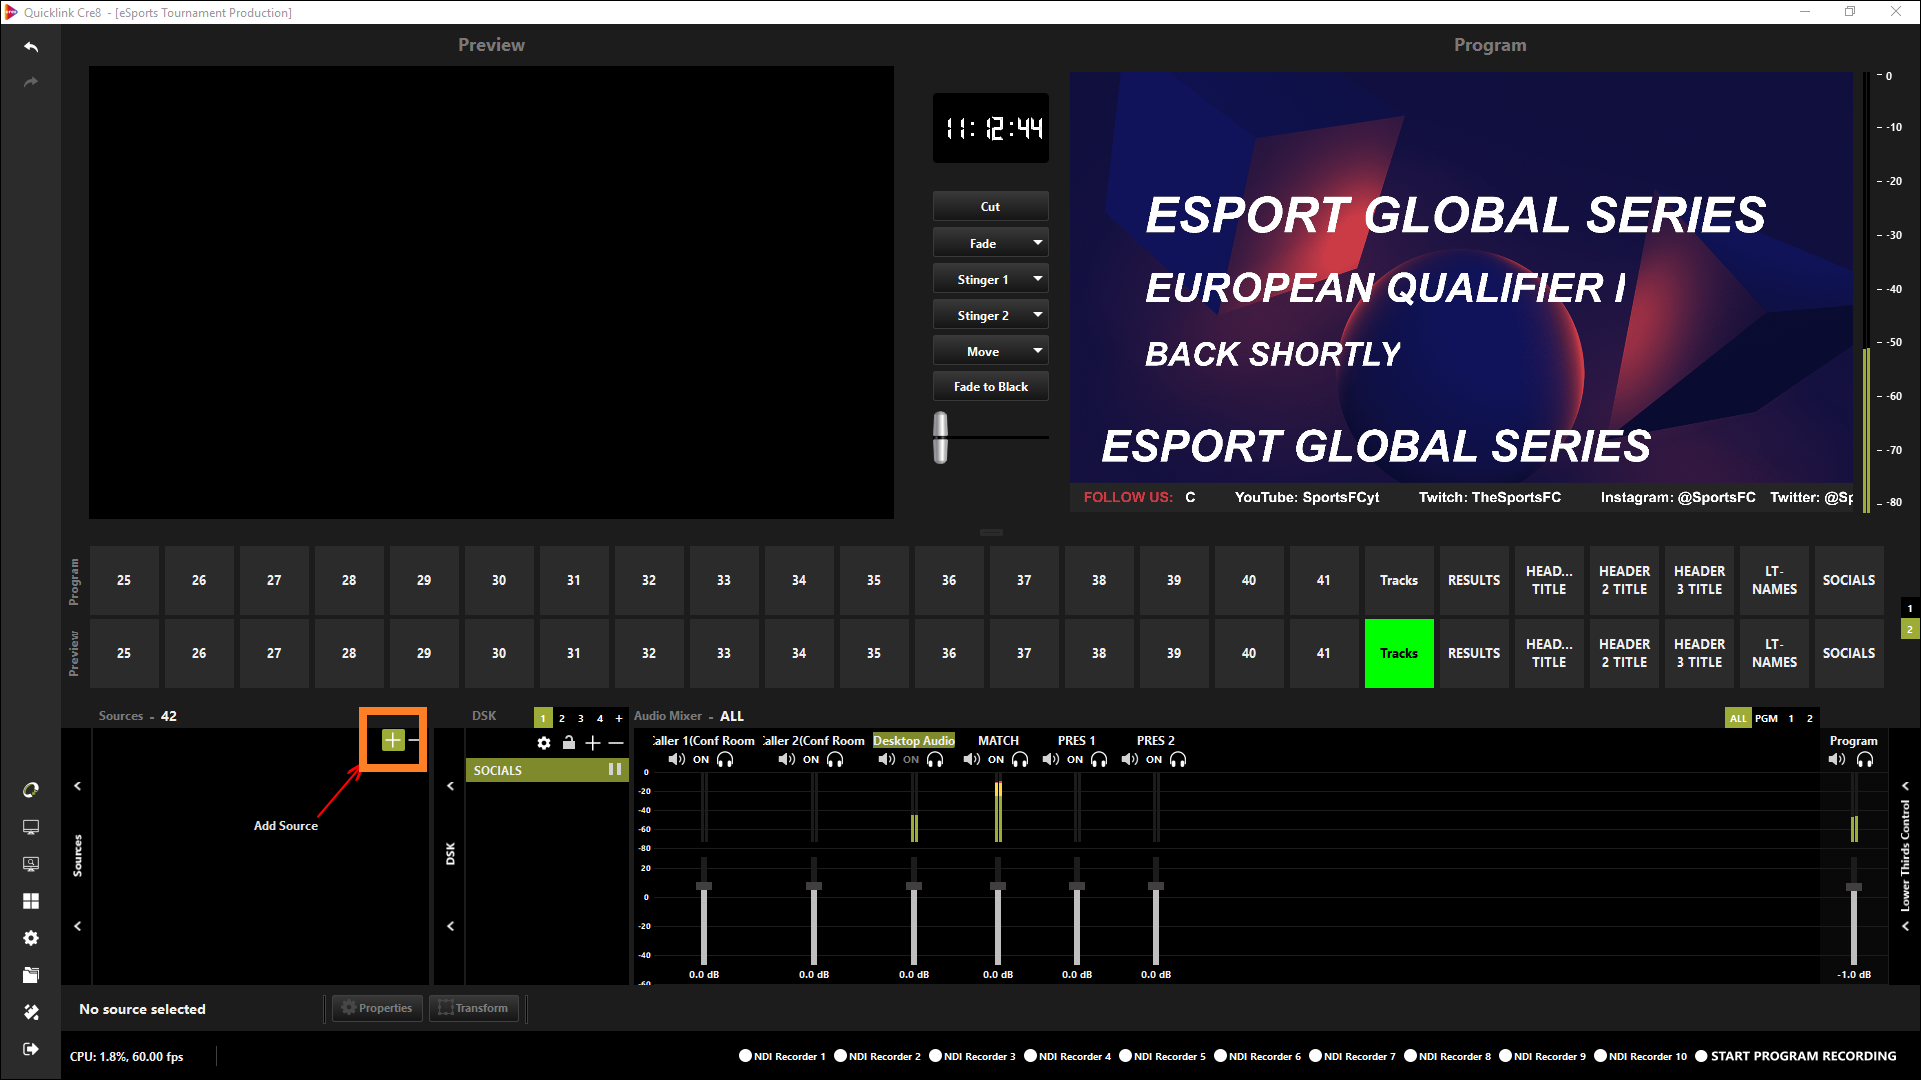Collapse Sources panel with upper chevron

tap(77, 786)
